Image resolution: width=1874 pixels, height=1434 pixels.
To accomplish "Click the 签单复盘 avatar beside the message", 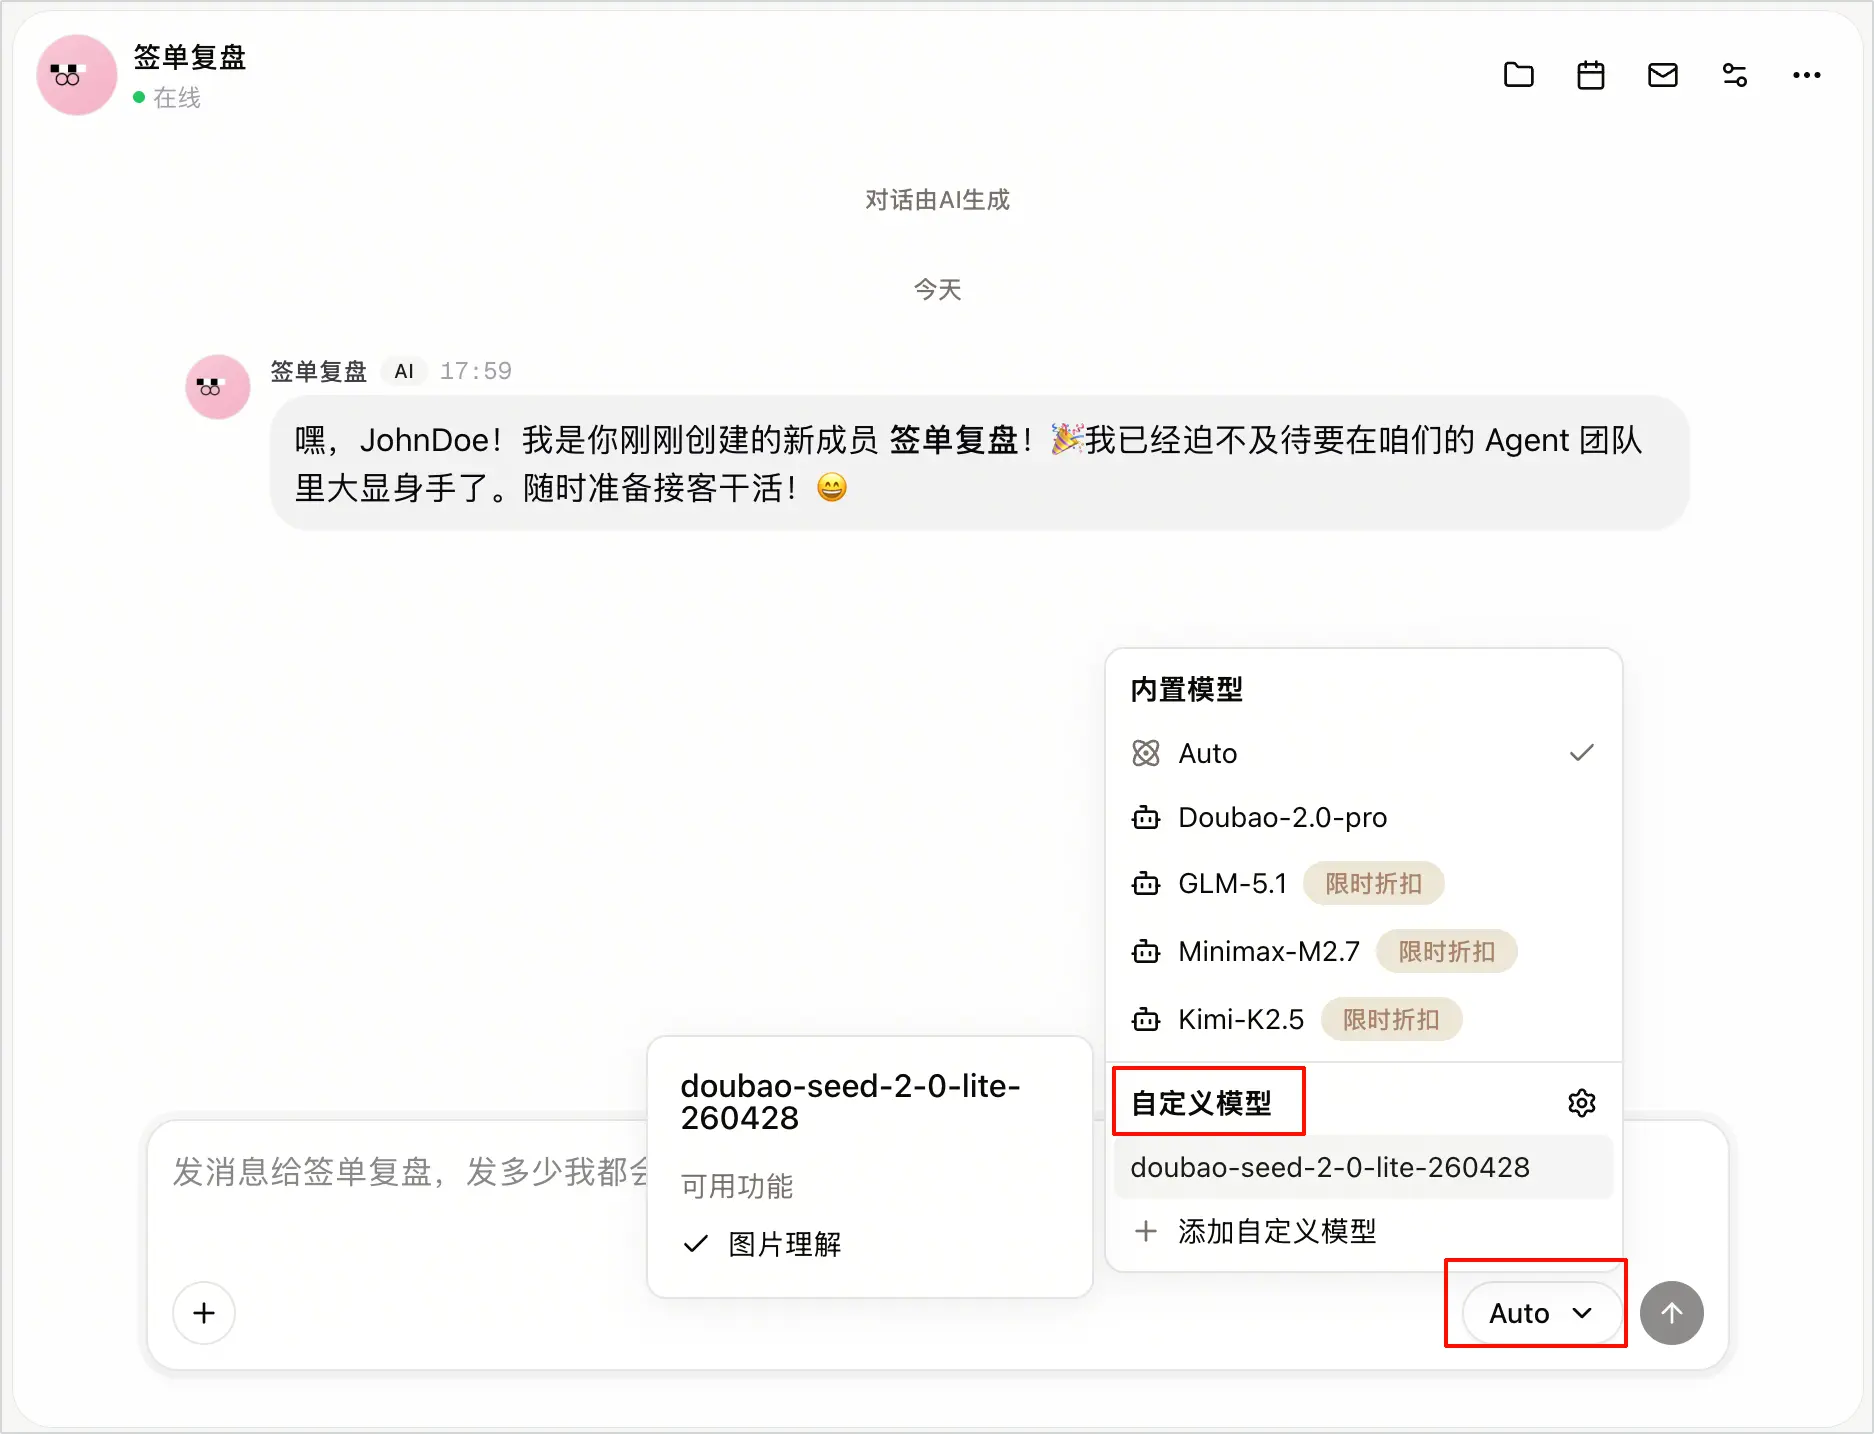I will point(217,387).
